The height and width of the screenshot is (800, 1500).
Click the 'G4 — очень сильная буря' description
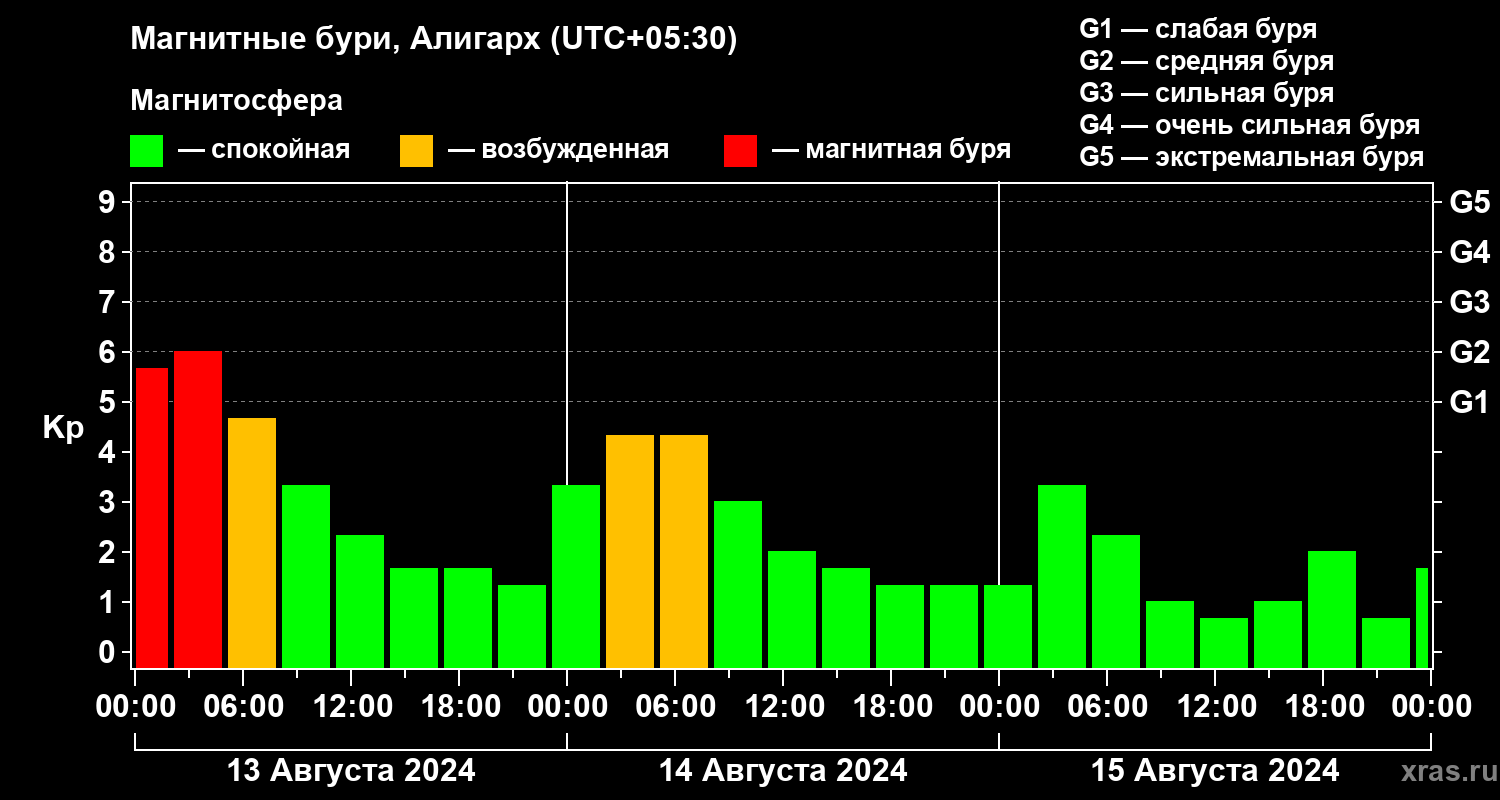(x=1249, y=125)
